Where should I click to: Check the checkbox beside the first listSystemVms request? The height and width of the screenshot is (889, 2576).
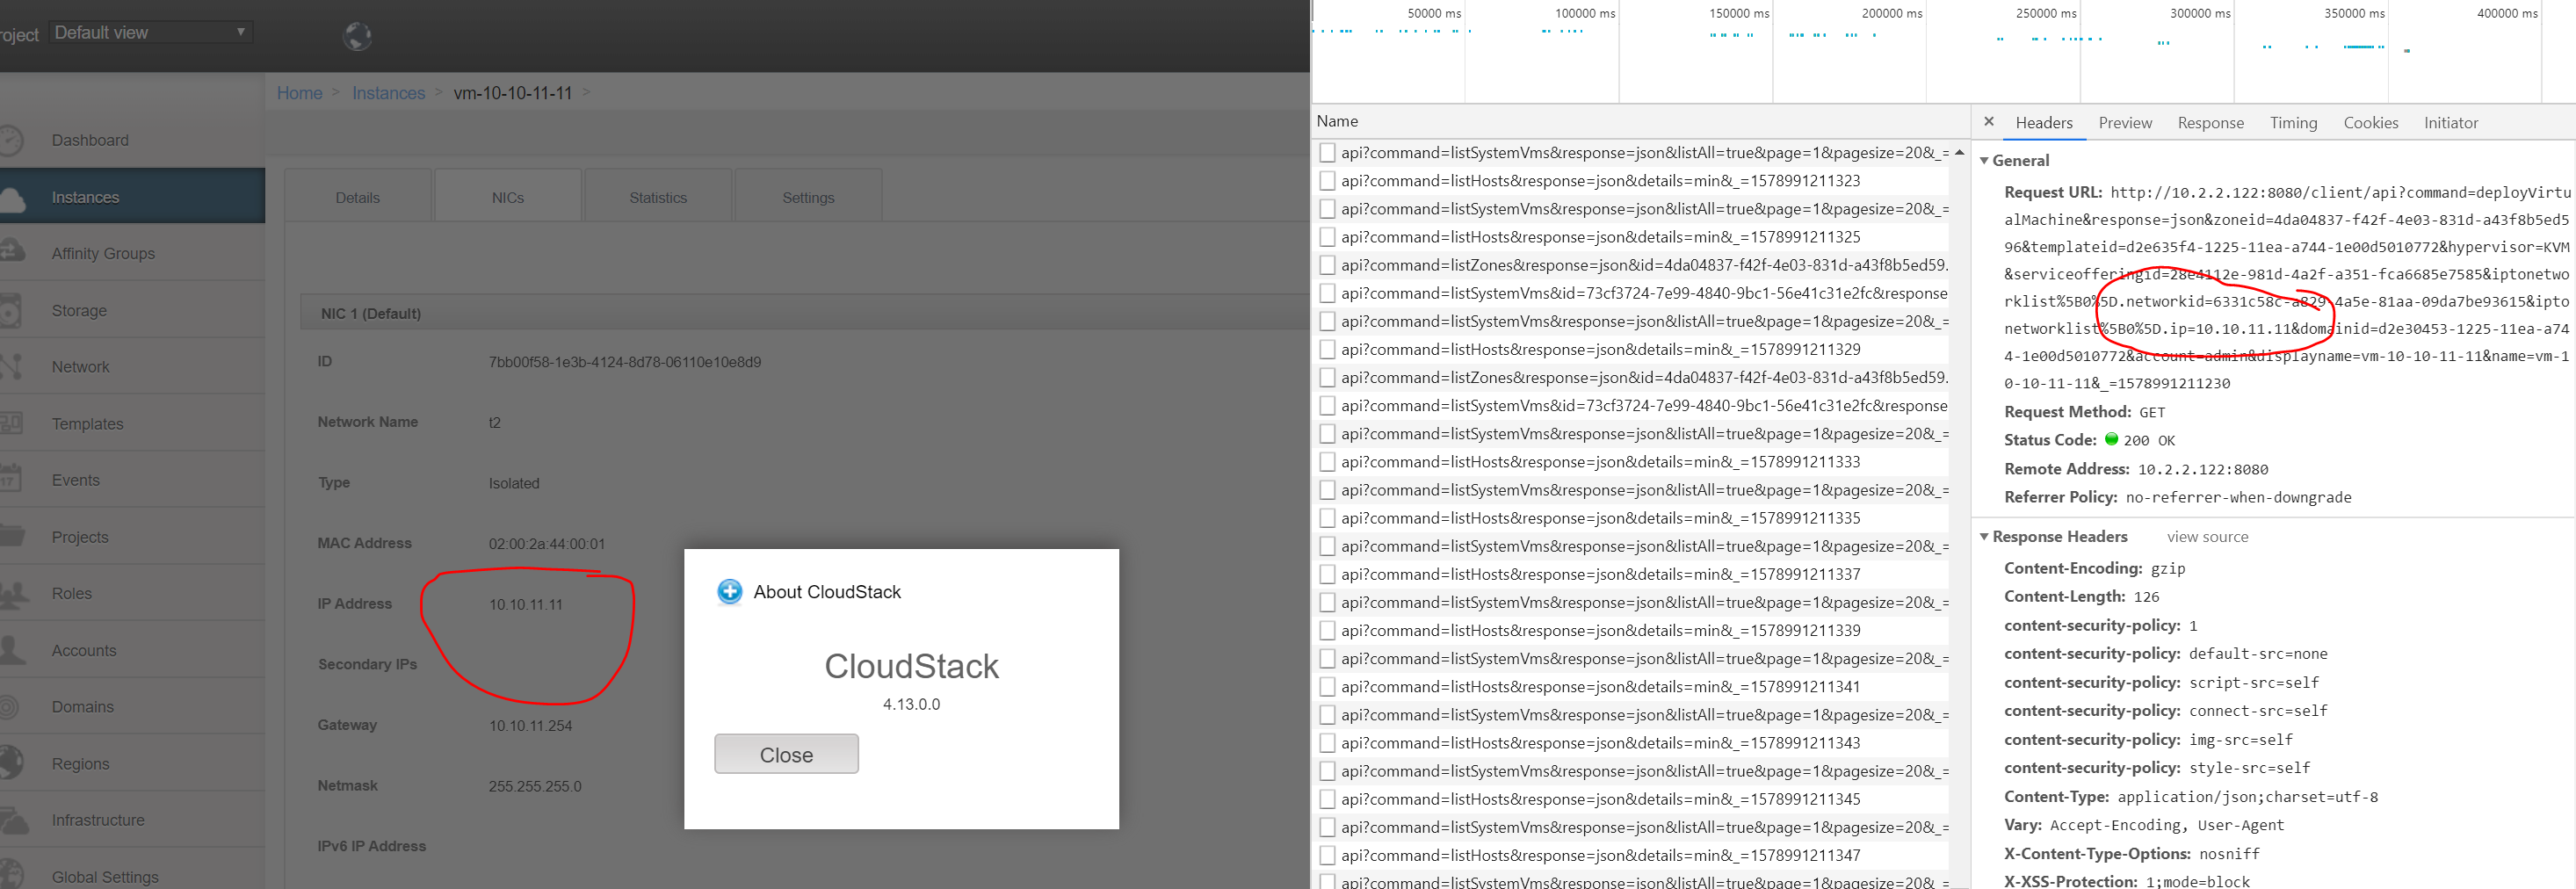coord(1327,153)
